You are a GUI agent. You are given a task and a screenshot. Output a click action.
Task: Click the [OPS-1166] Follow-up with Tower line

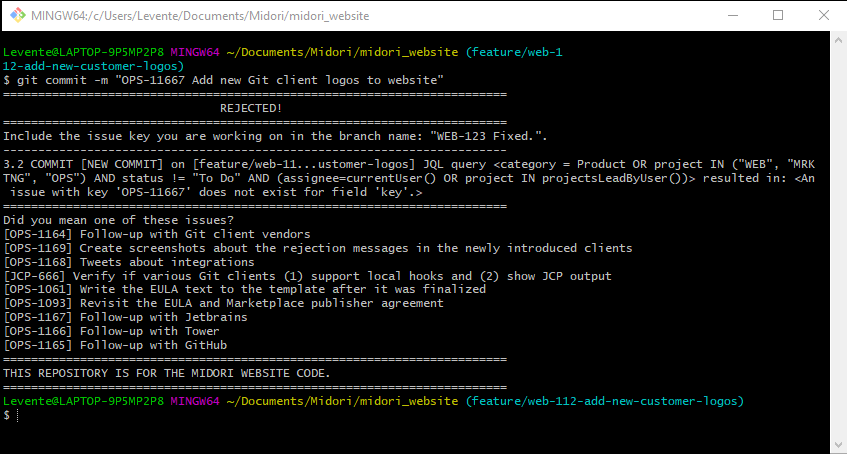[111, 331]
